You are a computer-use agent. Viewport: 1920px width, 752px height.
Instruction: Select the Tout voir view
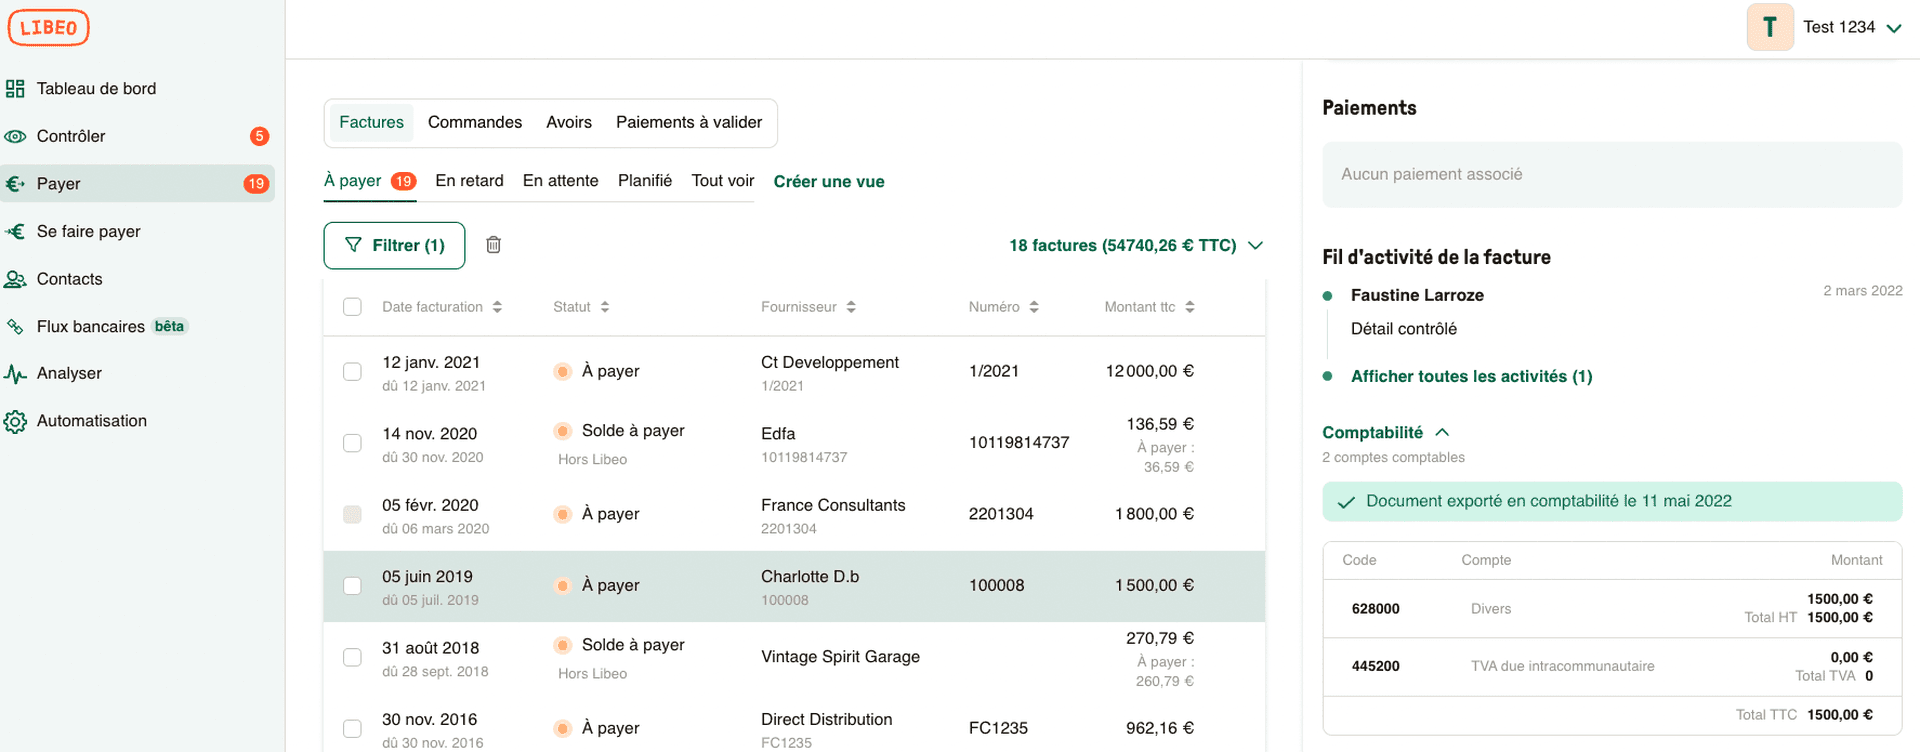(x=723, y=181)
